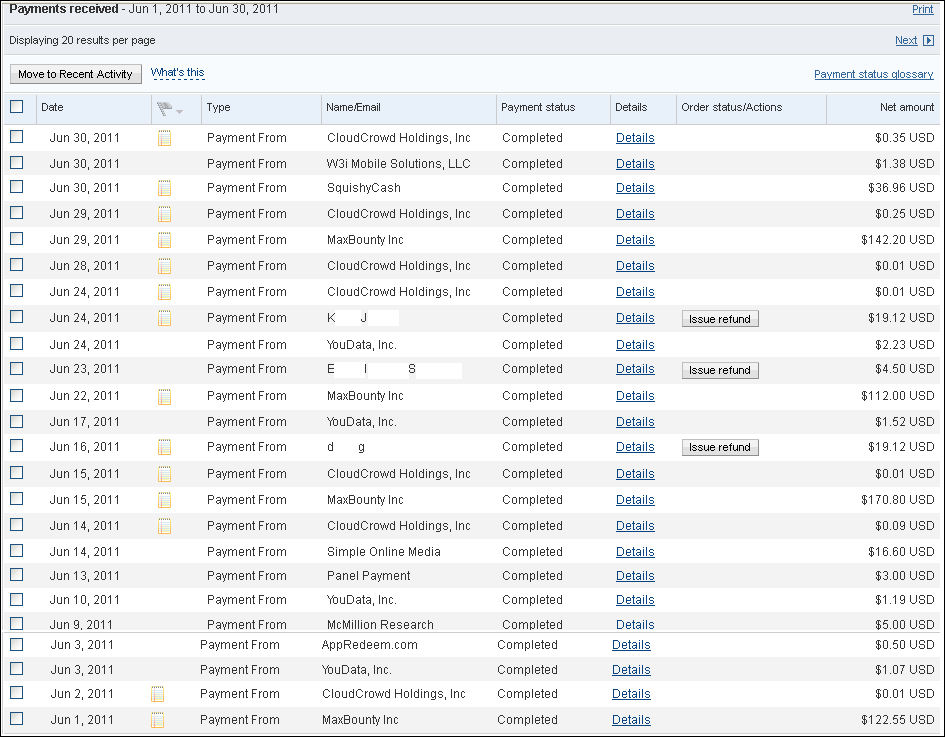Tick the select-all checkbox in table header
The width and height of the screenshot is (945, 737).
point(17,107)
